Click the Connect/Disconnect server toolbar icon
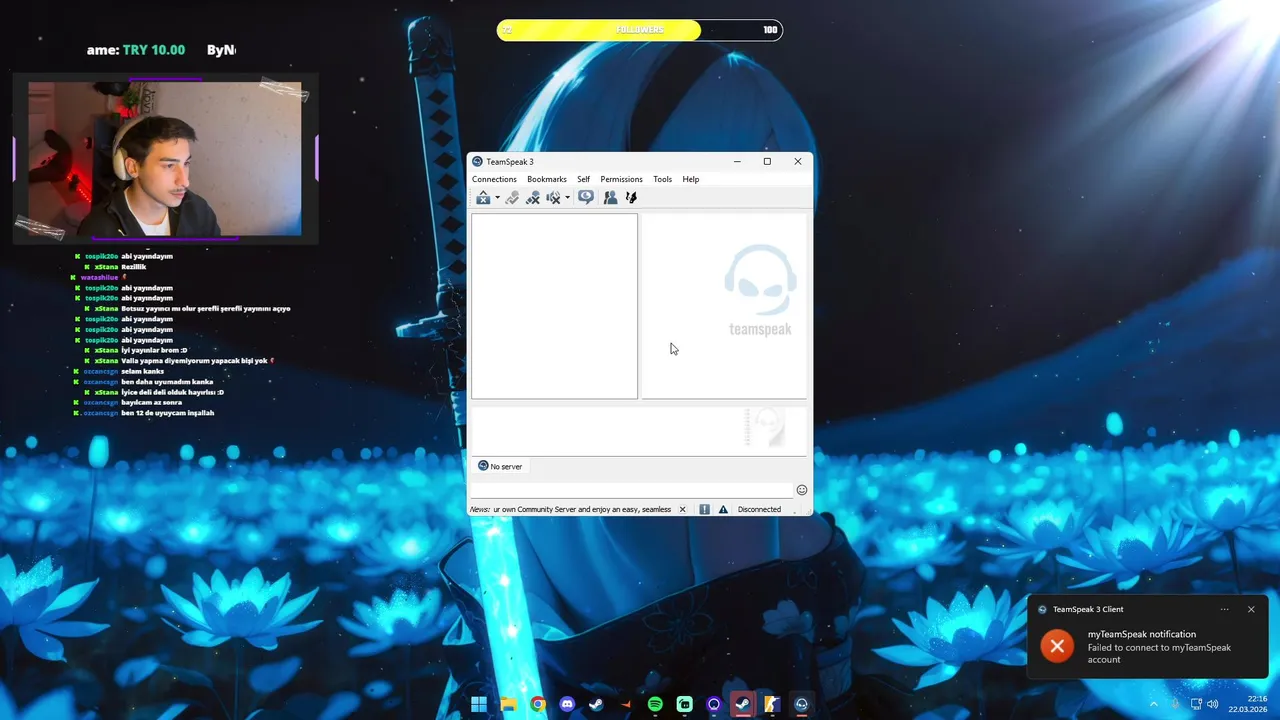Screen dimensions: 1280x720 pos(483,198)
